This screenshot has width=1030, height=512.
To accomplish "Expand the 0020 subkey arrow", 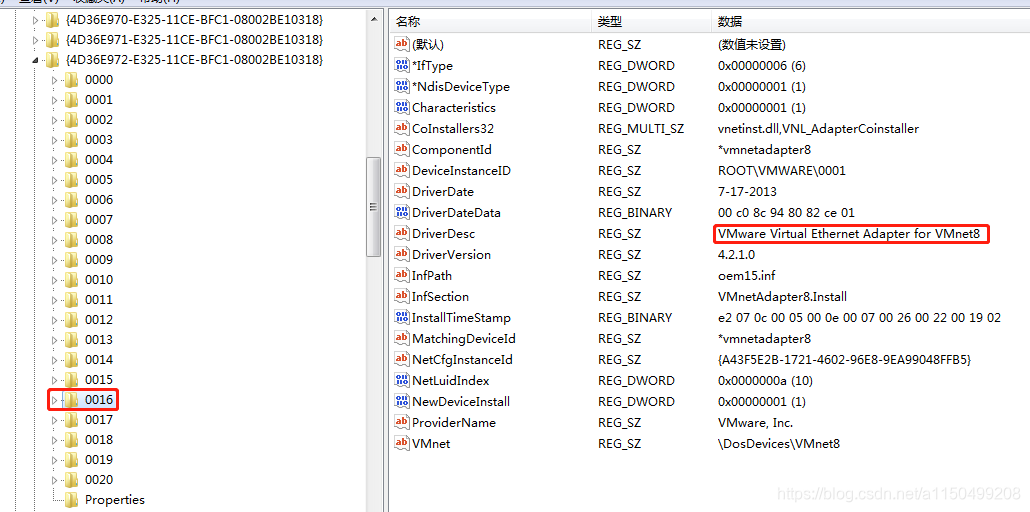I will (55, 480).
